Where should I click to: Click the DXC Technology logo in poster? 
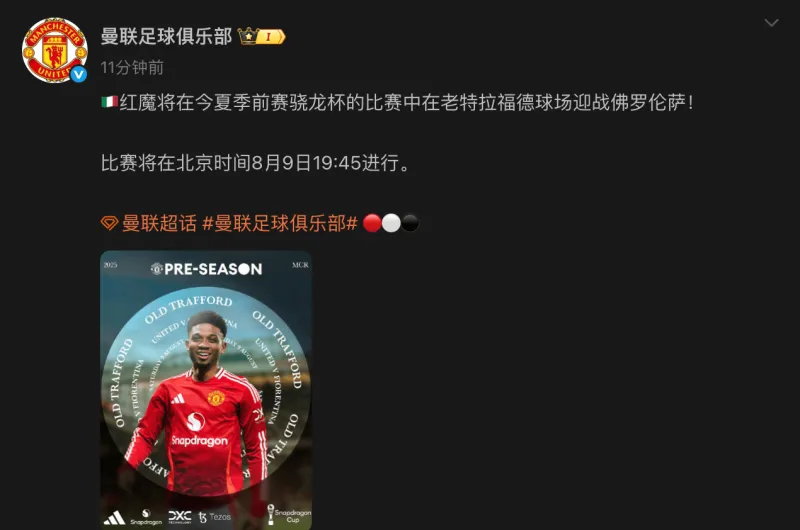click(x=180, y=517)
